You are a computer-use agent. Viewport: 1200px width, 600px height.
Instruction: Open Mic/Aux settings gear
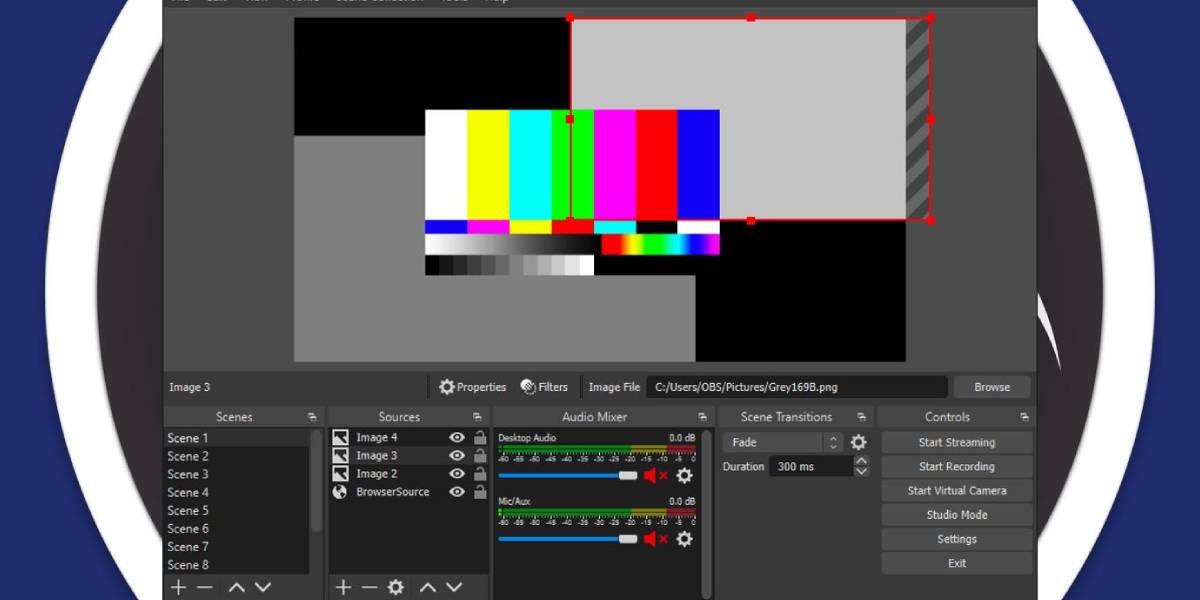(x=684, y=539)
